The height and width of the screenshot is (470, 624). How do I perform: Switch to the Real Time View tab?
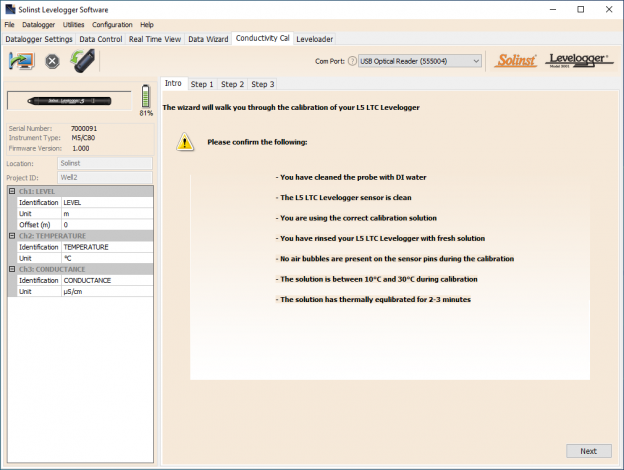pos(155,39)
